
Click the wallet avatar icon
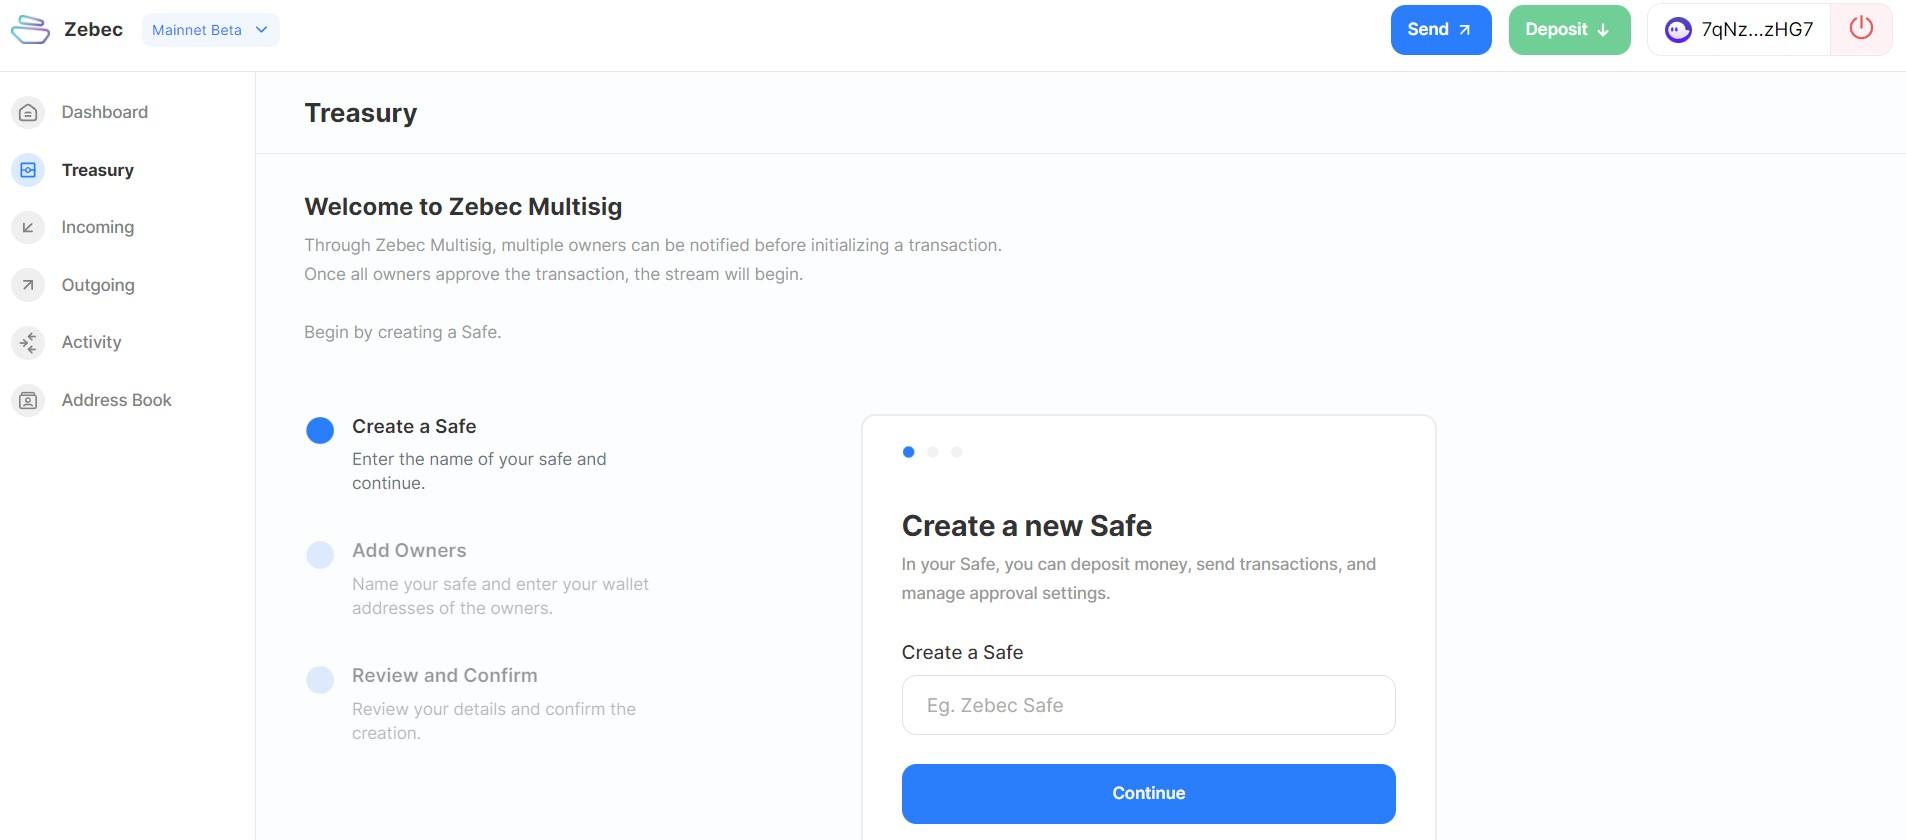tap(1677, 30)
